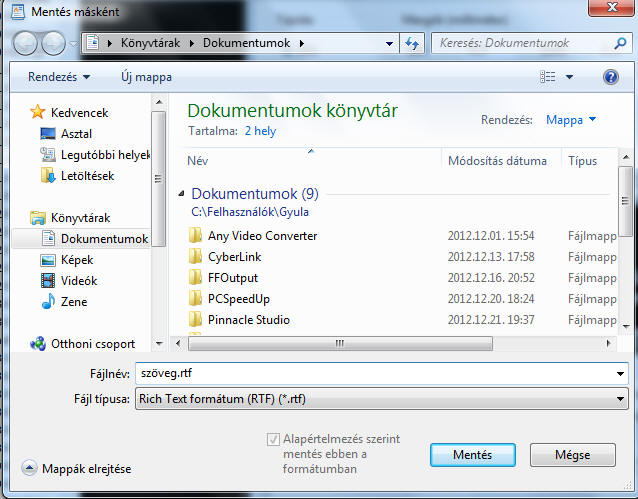This screenshot has height=499, width=638.
Task: Click the PCSpeedUp folder icon
Action: (x=196, y=299)
